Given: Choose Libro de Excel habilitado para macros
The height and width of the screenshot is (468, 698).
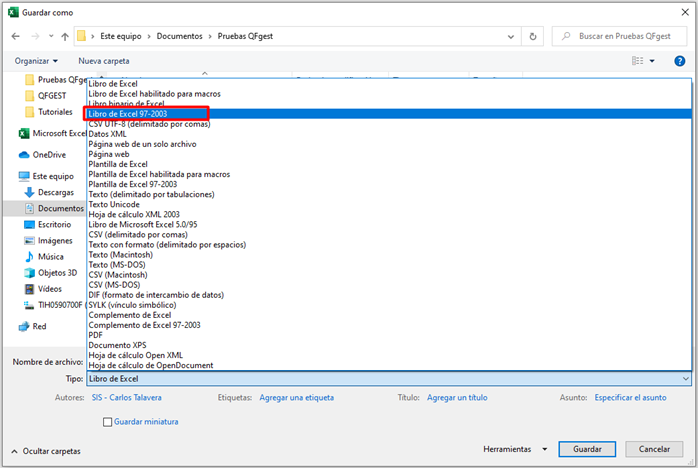Looking at the screenshot, I should point(389,94).
